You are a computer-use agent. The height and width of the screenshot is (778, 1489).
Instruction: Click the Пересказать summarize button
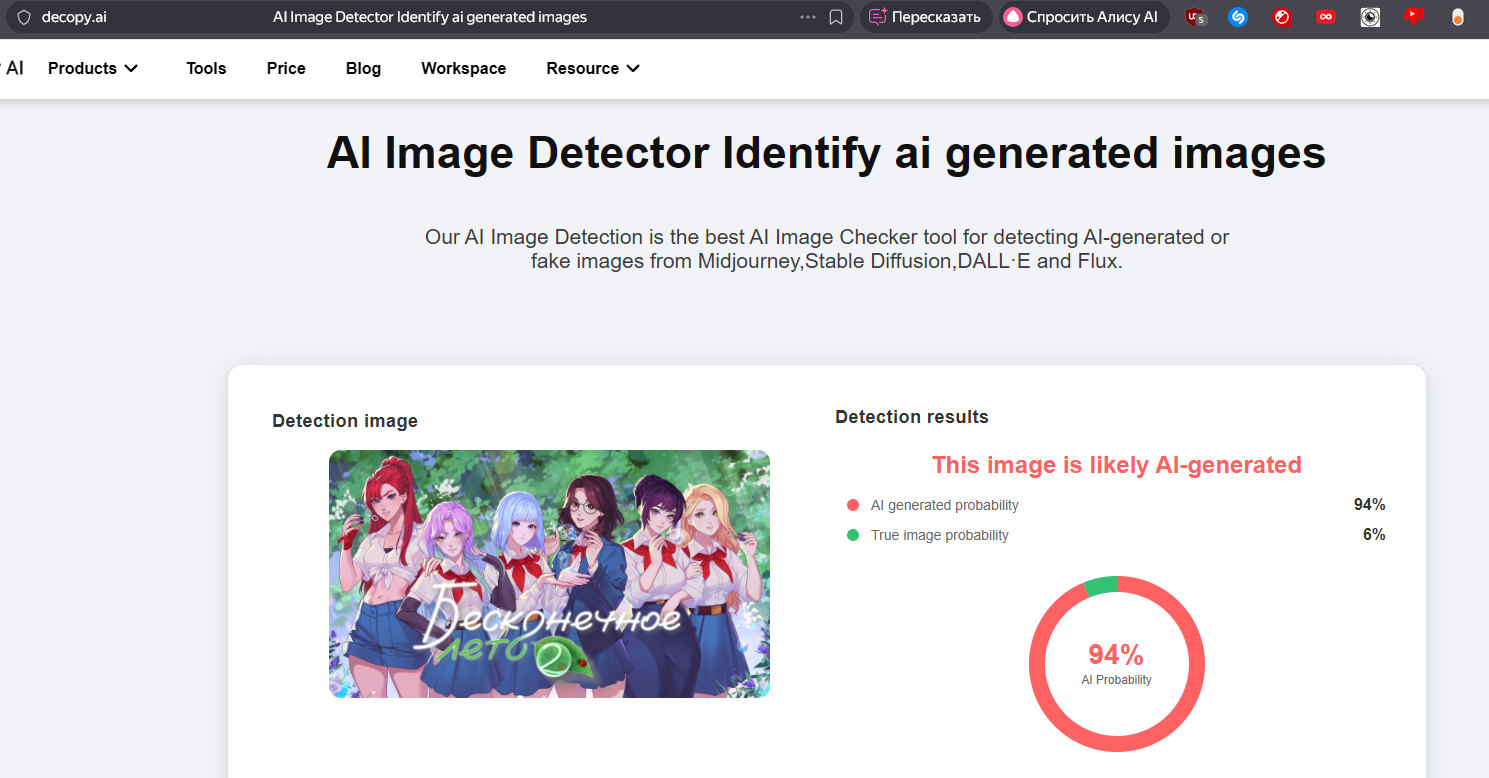click(925, 17)
